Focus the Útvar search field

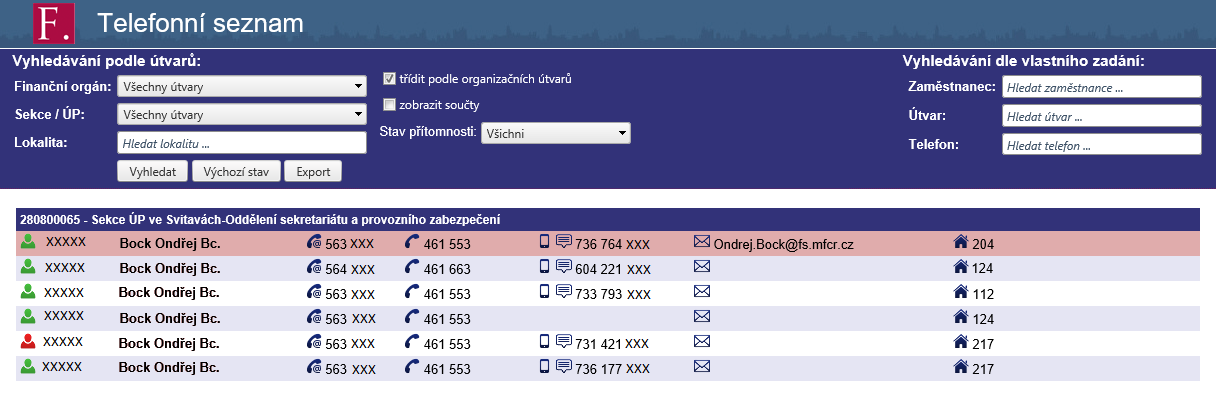point(1102,116)
